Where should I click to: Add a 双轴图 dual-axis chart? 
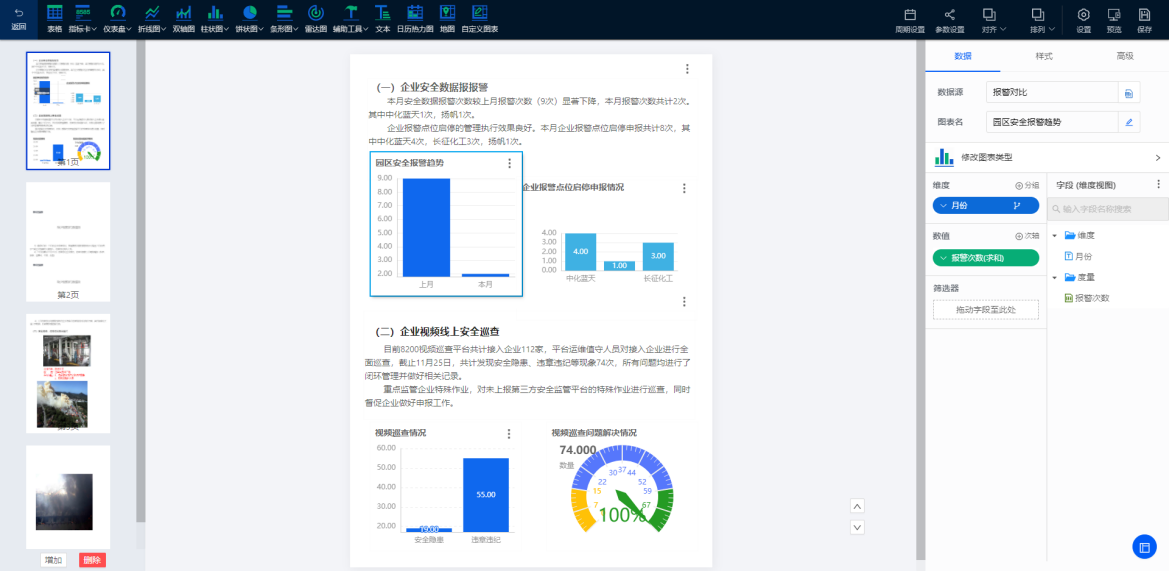coord(183,18)
